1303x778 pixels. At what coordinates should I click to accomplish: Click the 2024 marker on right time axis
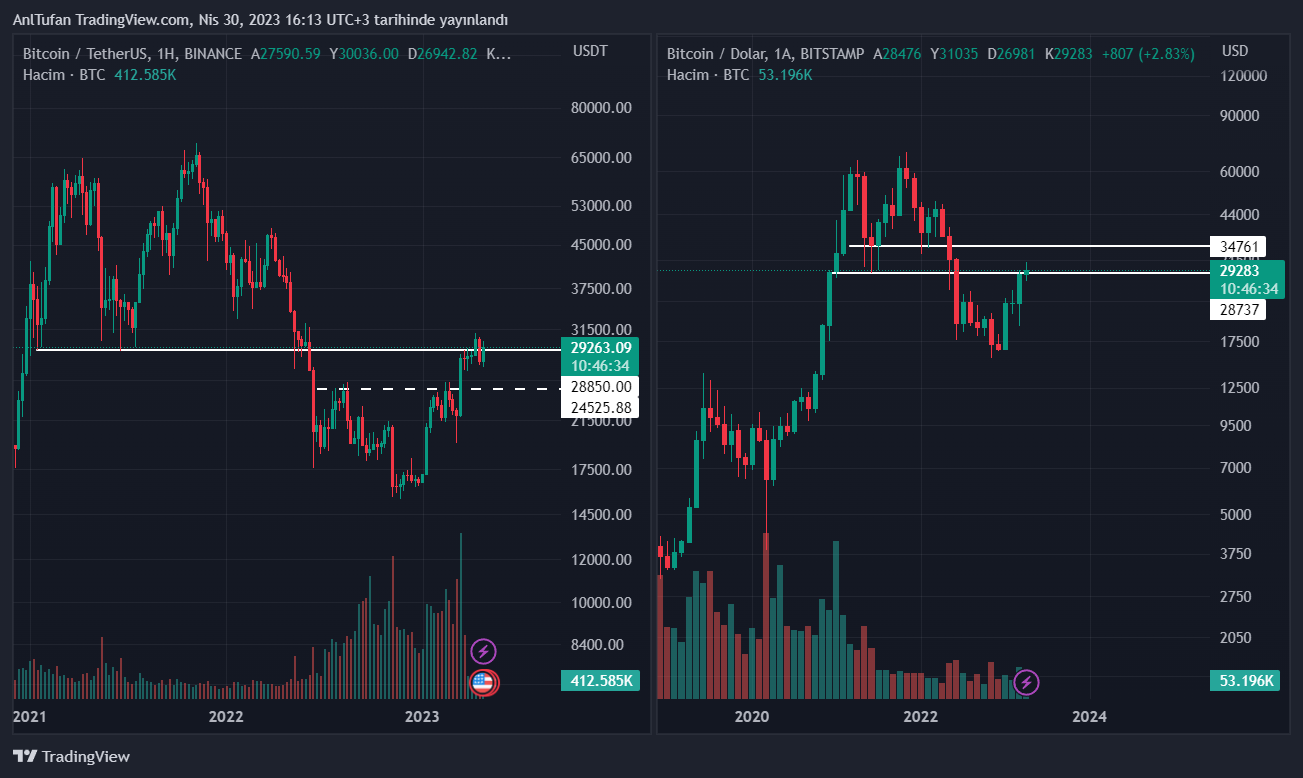(x=1089, y=716)
